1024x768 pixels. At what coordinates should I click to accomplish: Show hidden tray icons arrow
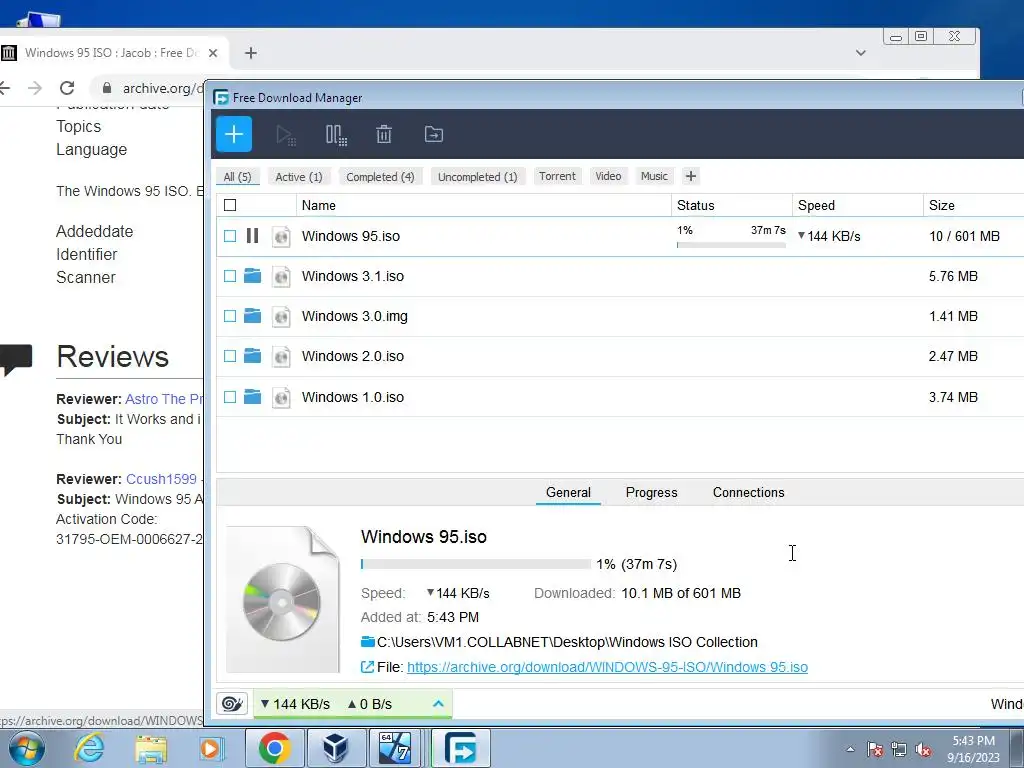(850, 750)
